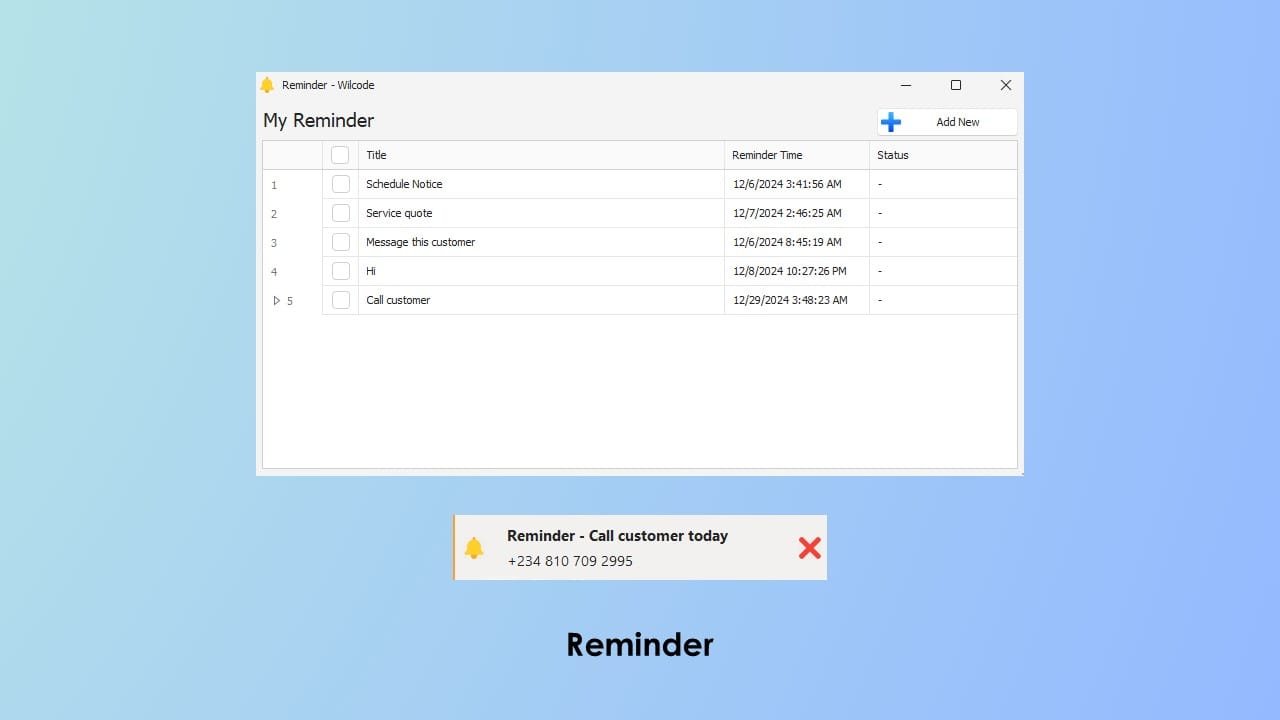1280x720 pixels.
Task: Select row header number 3
Action: pos(274,243)
